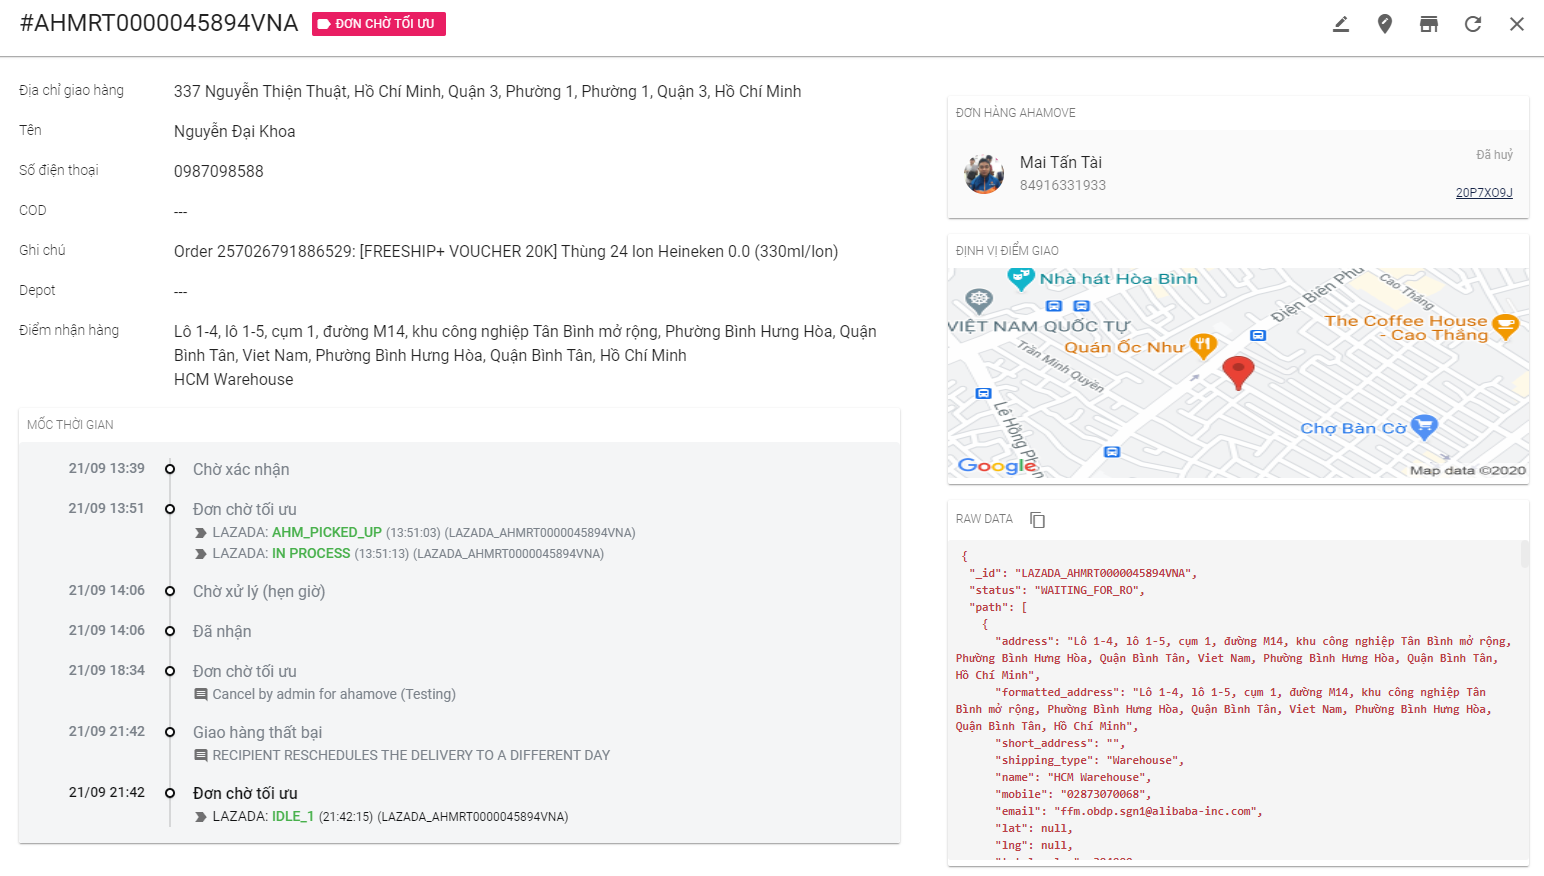Open Google logo on the map
The image size is (1544, 876).
997,466
